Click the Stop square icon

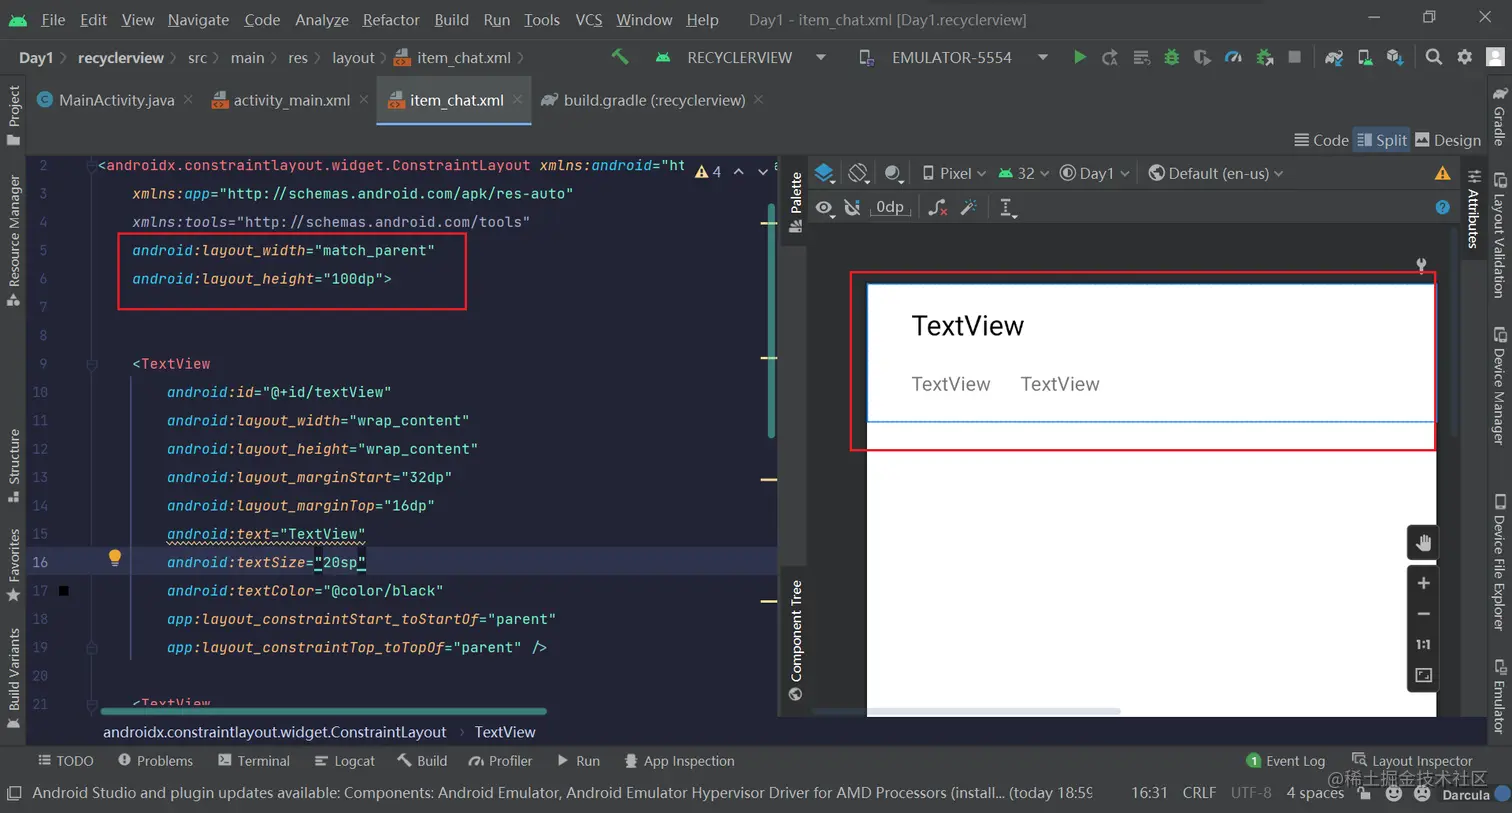click(1295, 58)
